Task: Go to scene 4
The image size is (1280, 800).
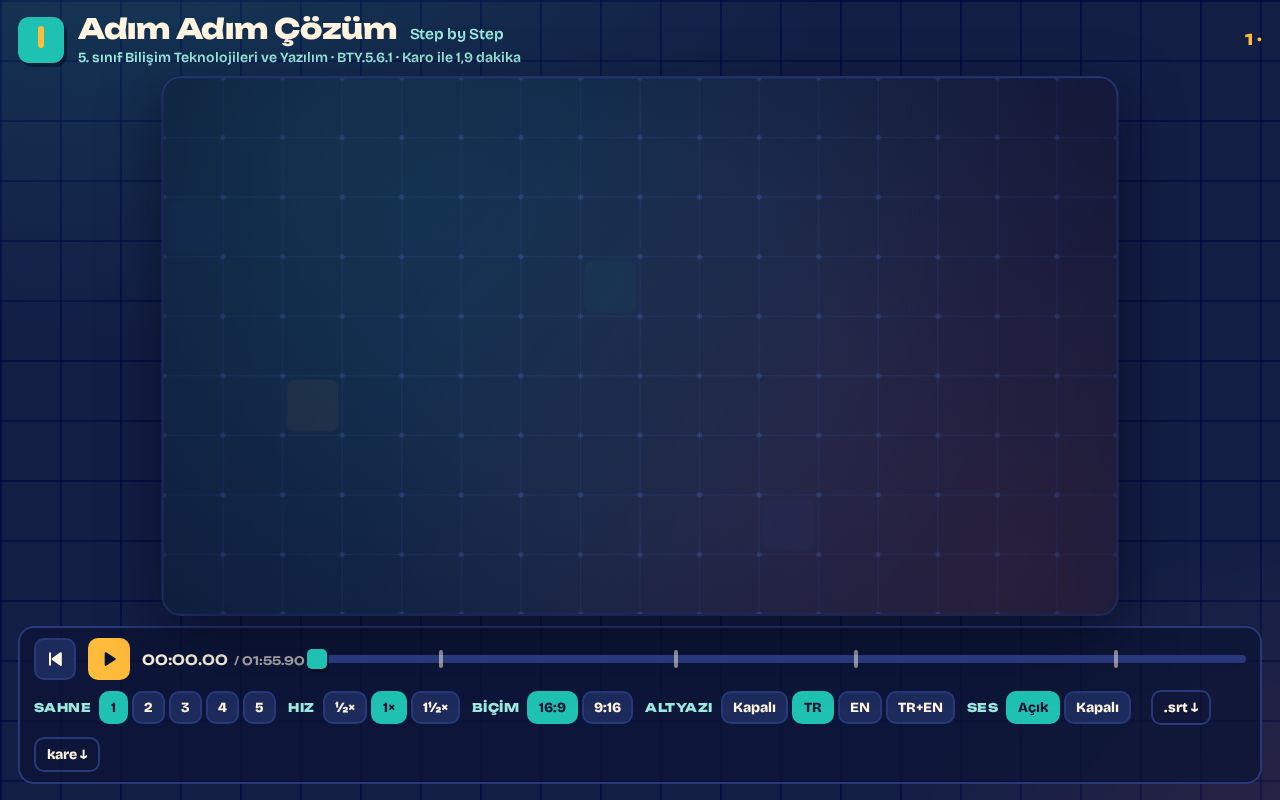Action: 222,707
